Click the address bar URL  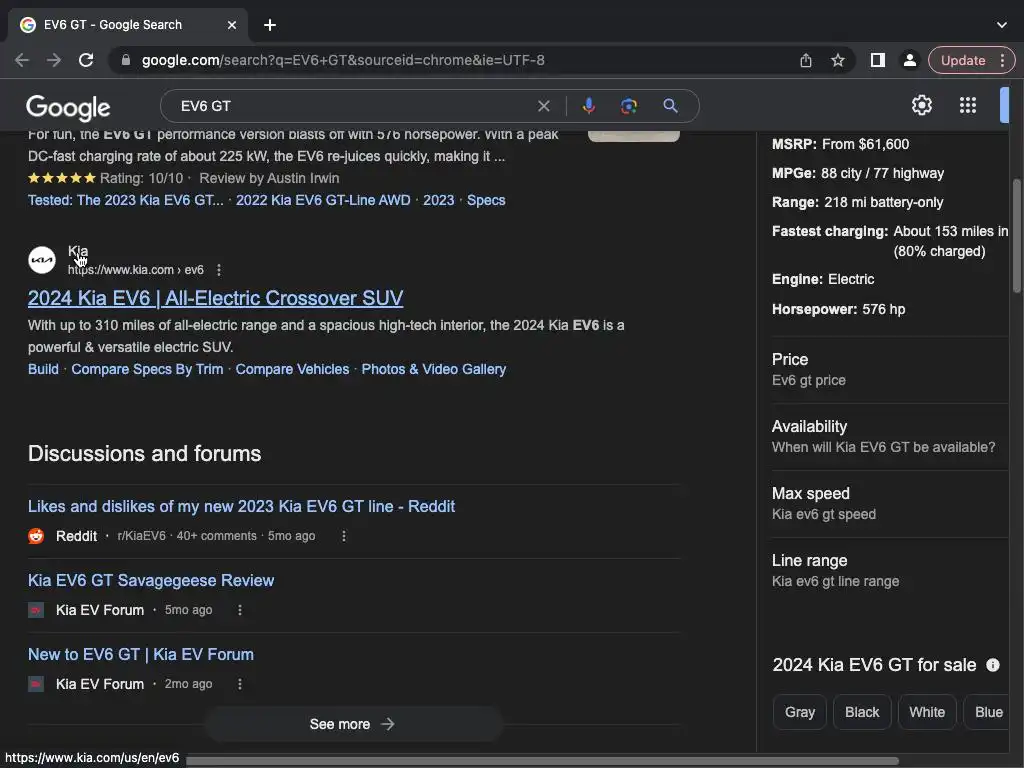point(343,60)
